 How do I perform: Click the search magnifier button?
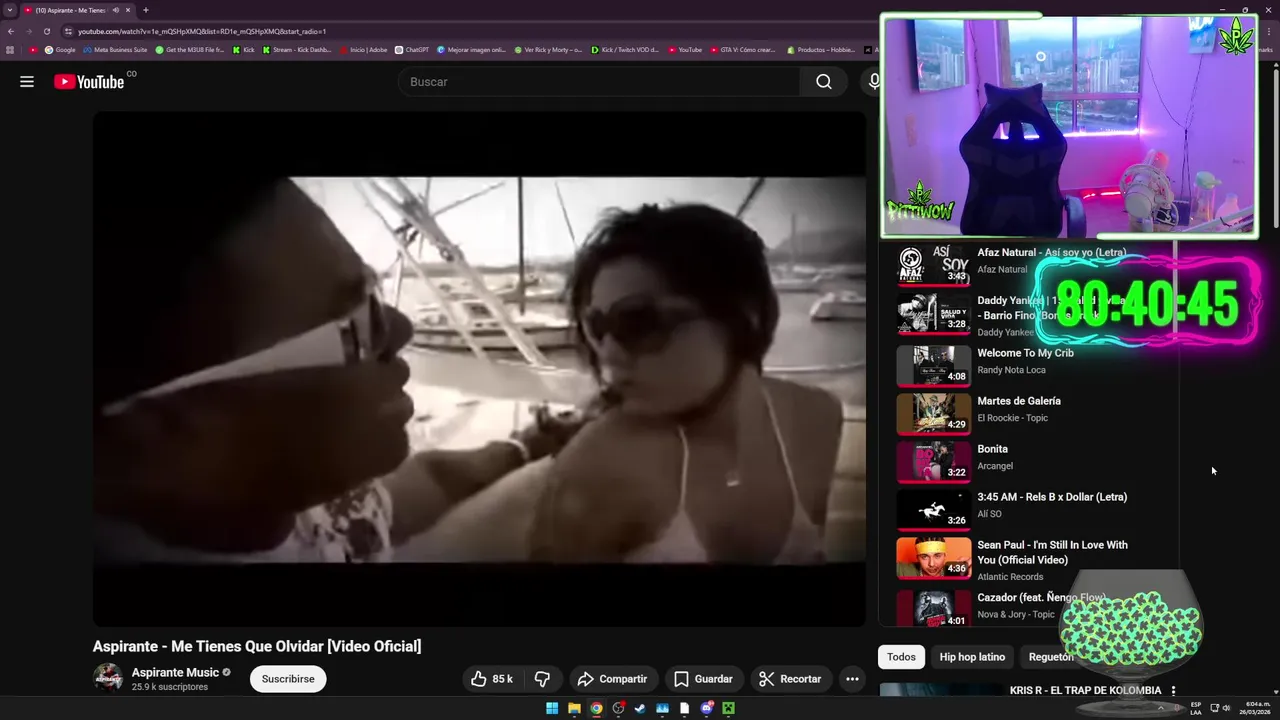pyautogui.click(x=823, y=82)
